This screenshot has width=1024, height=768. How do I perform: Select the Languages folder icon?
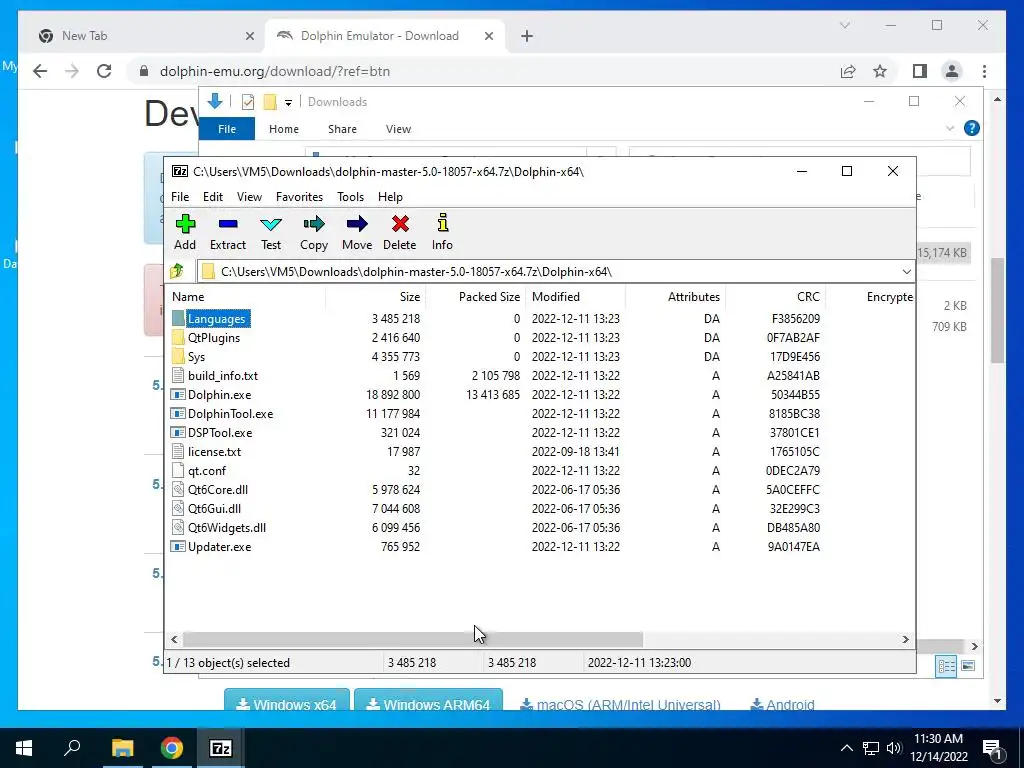pos(178,319)
